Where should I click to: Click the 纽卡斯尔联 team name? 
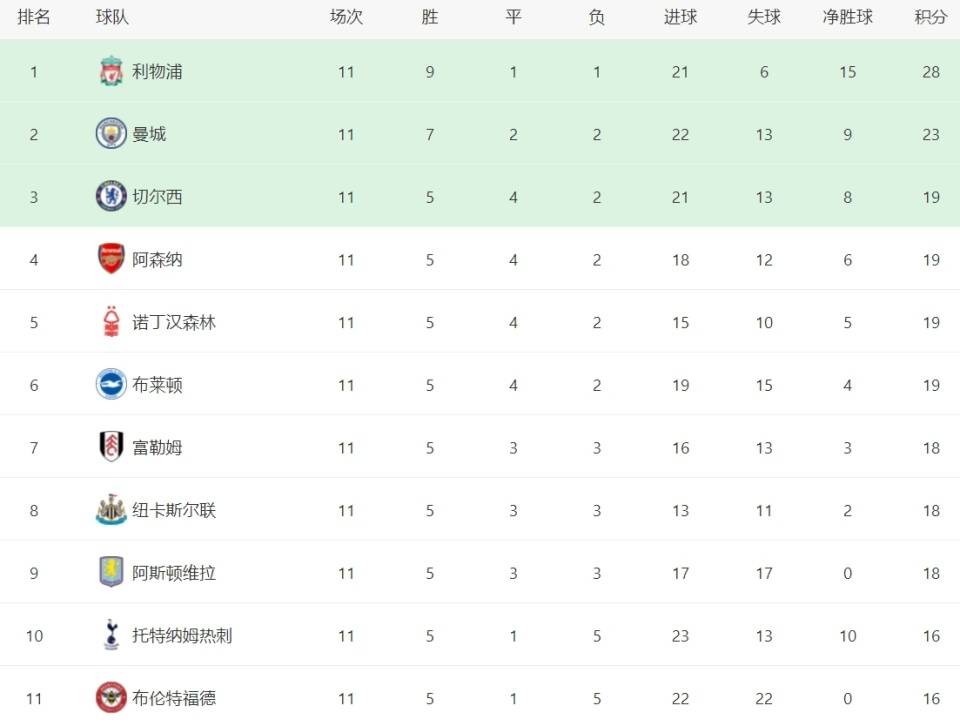point(174,510)
